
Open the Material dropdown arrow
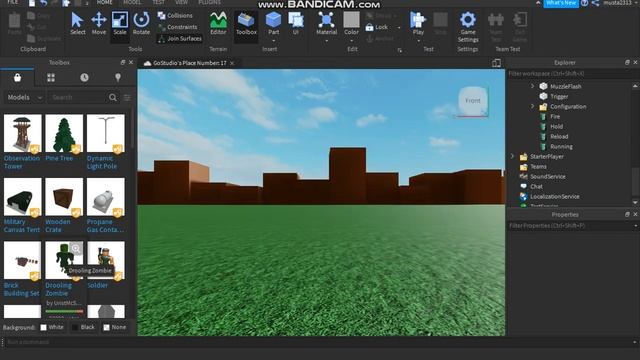pos(326,41)
